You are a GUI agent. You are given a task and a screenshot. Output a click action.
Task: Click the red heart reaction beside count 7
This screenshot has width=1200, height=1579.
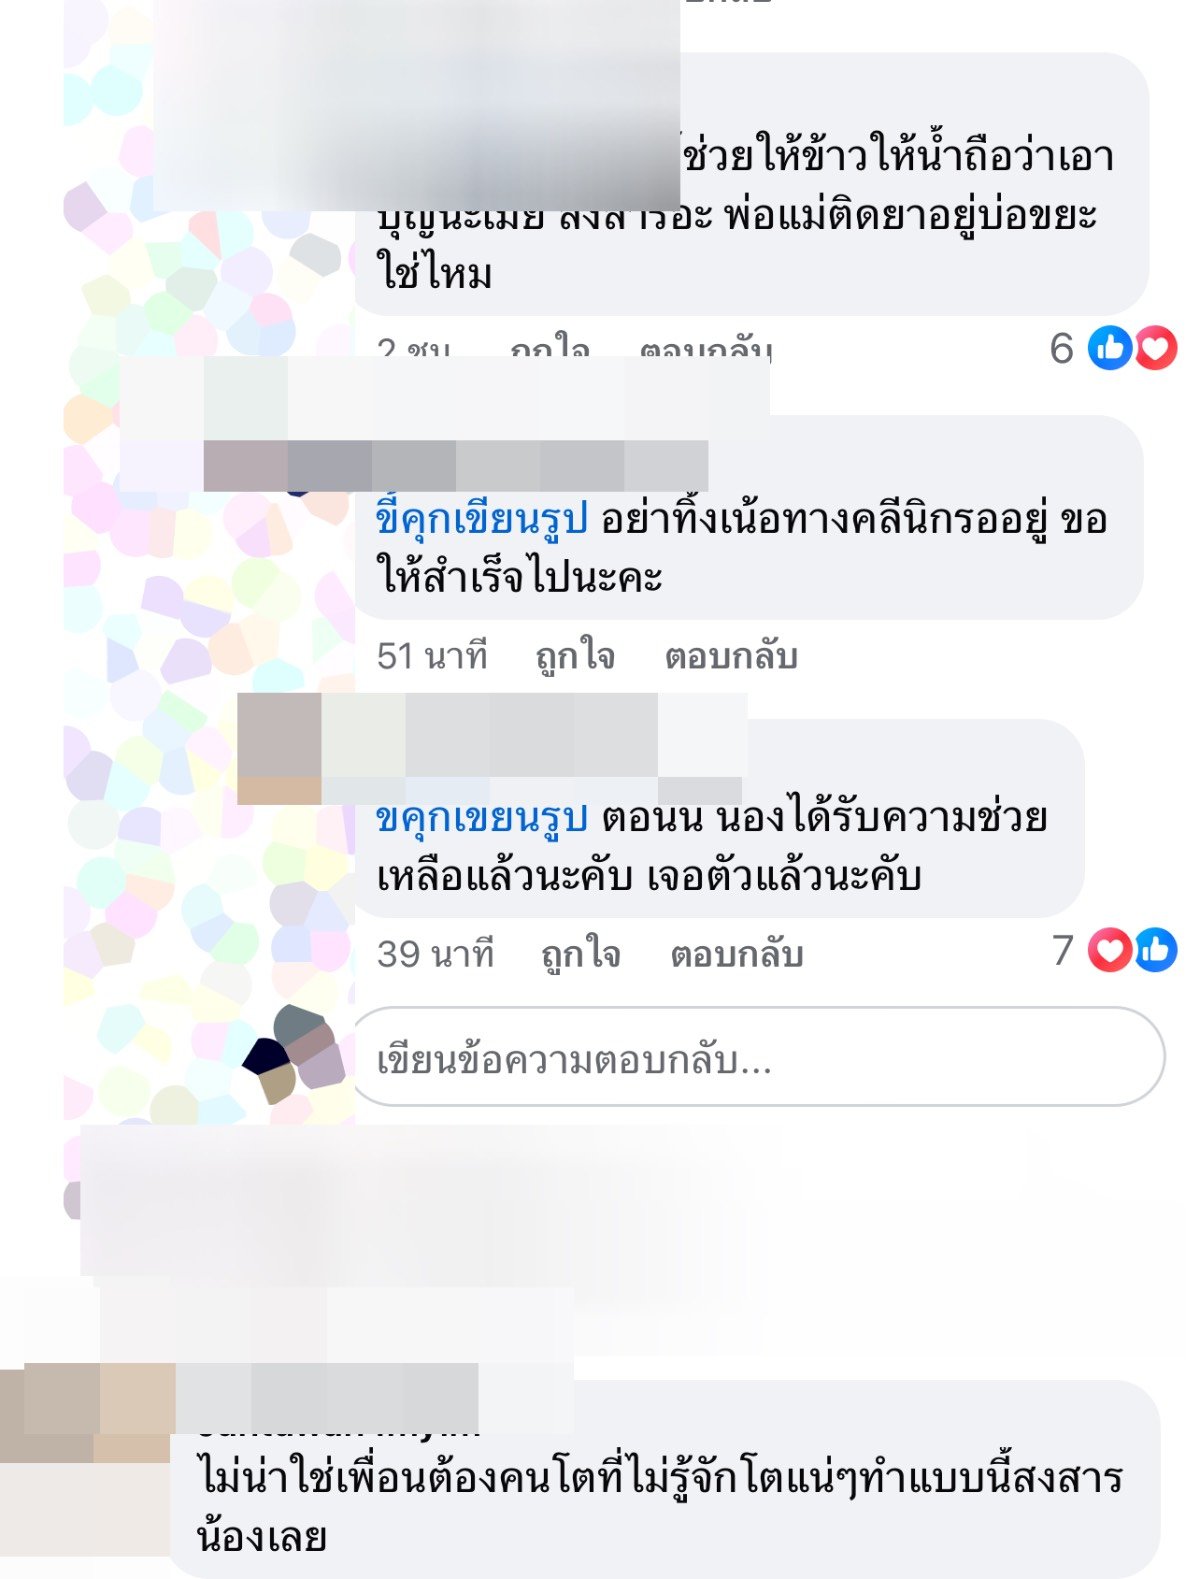point(1110,950)
